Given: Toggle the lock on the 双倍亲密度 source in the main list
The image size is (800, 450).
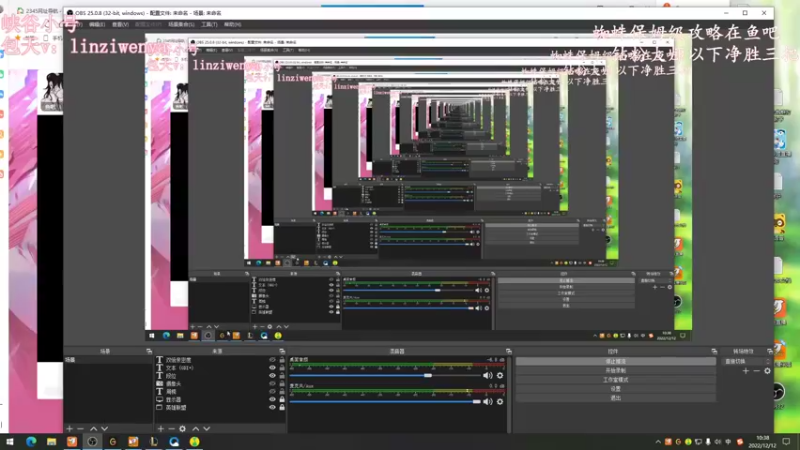Looking at the screenshot, I should (x=282, y=360).
